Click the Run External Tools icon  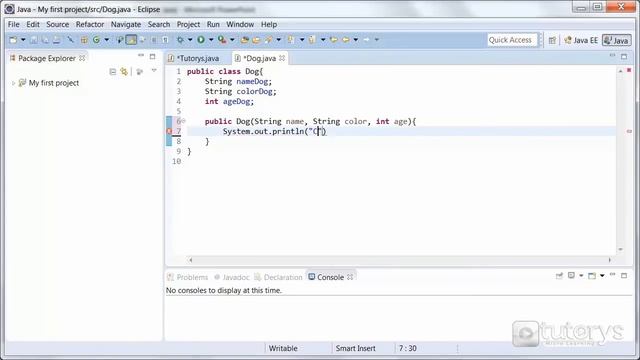(x=222, y=40)
